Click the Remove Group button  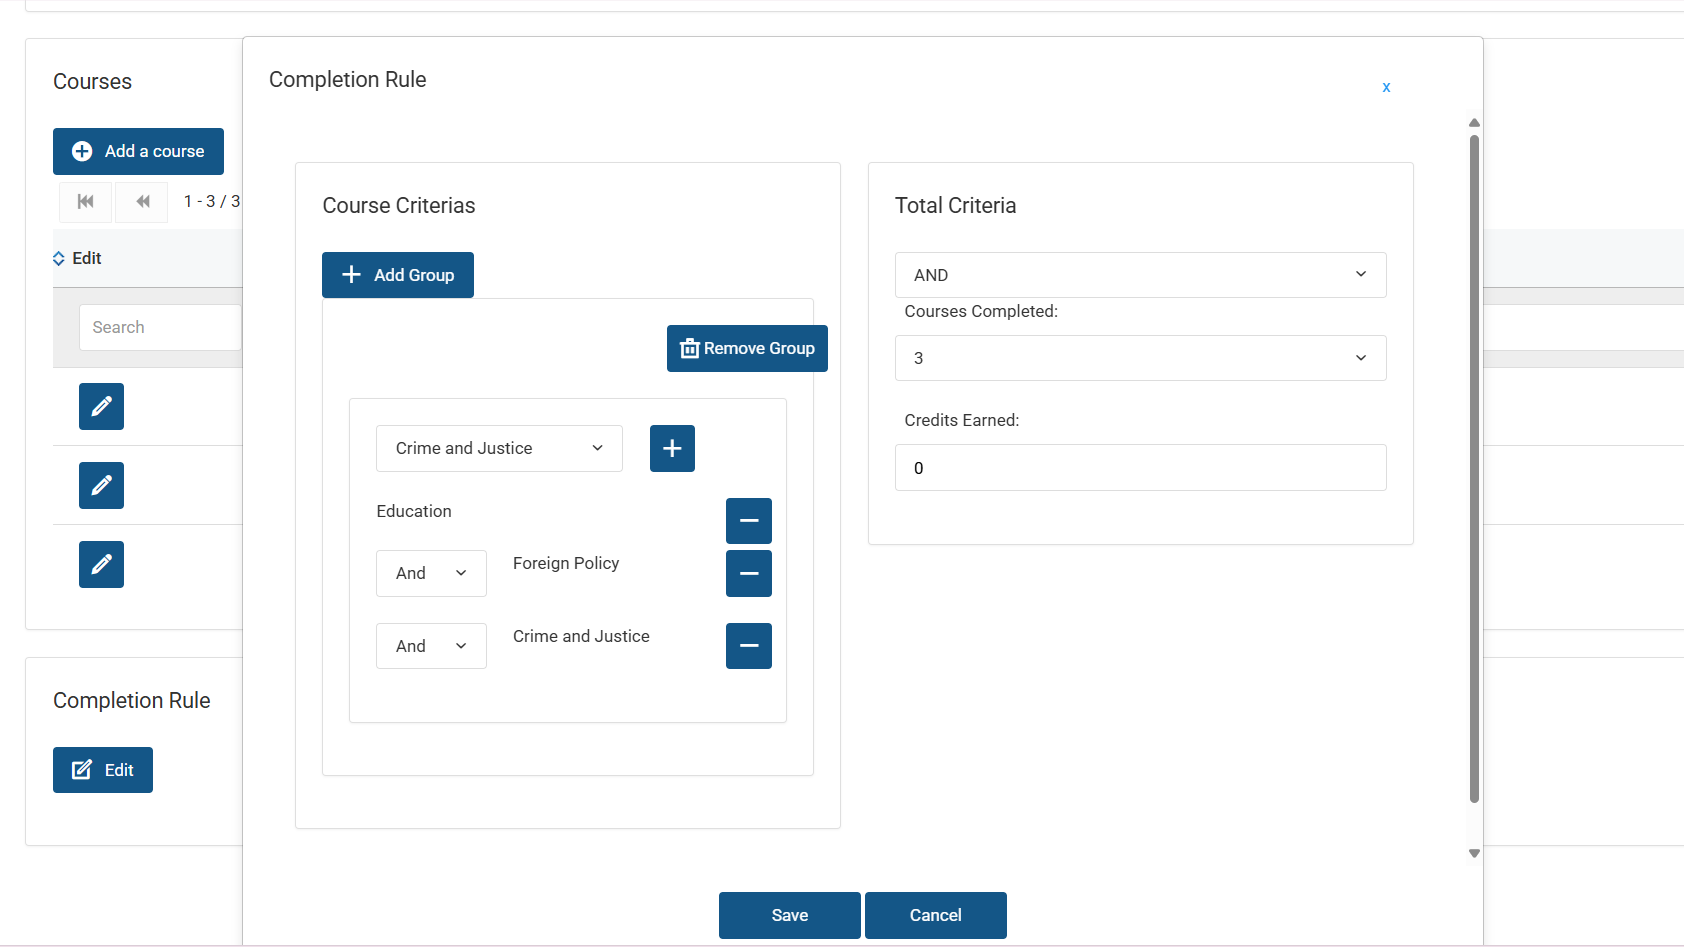click(747, 348)
